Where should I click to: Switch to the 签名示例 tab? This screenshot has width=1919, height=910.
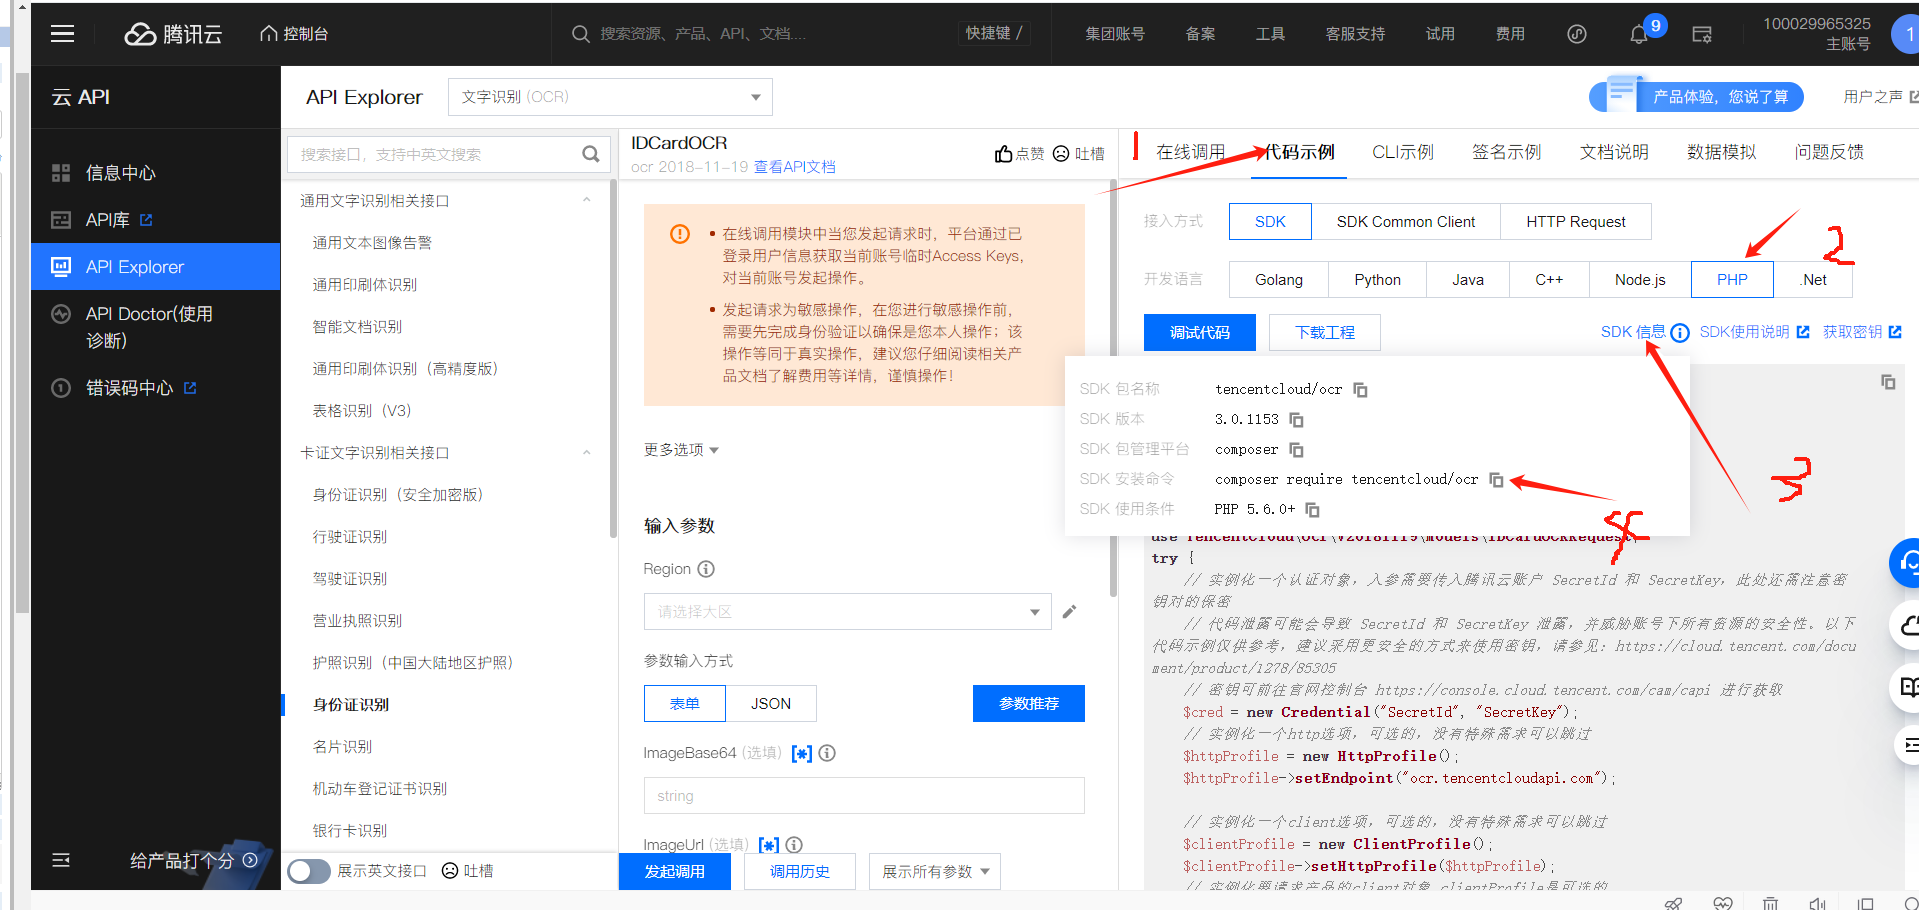[x=1506, y=152]
